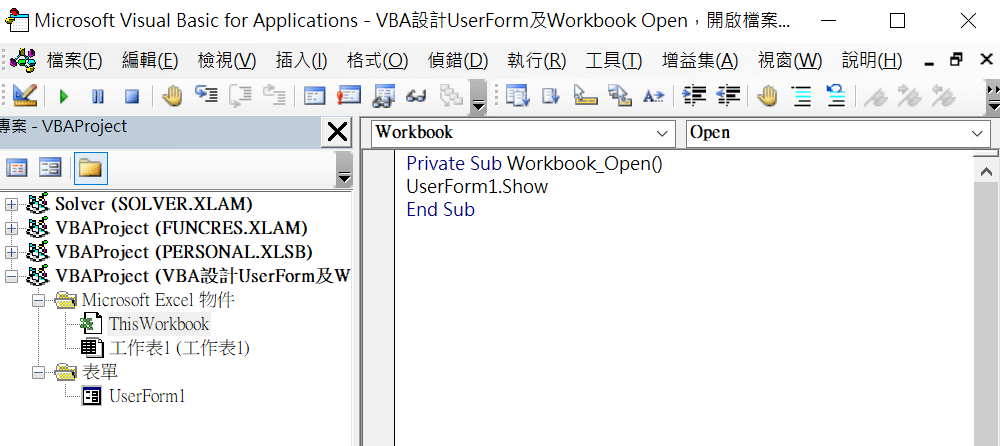Expand VBAProject (PERSONAL.XLSB) node
1000x446 pixels.
coord(11,253)
